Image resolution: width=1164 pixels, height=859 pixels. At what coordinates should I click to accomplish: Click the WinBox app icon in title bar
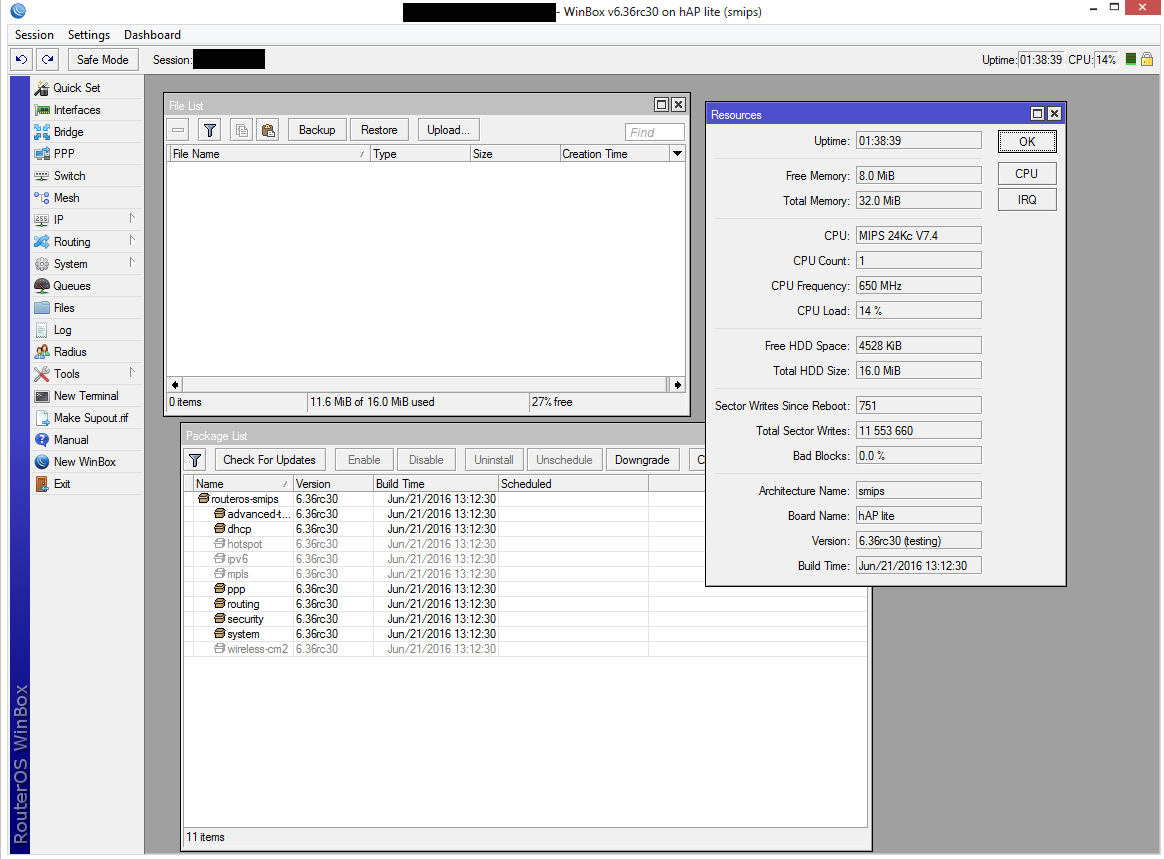pyautogui.click(x=18, y=10)
